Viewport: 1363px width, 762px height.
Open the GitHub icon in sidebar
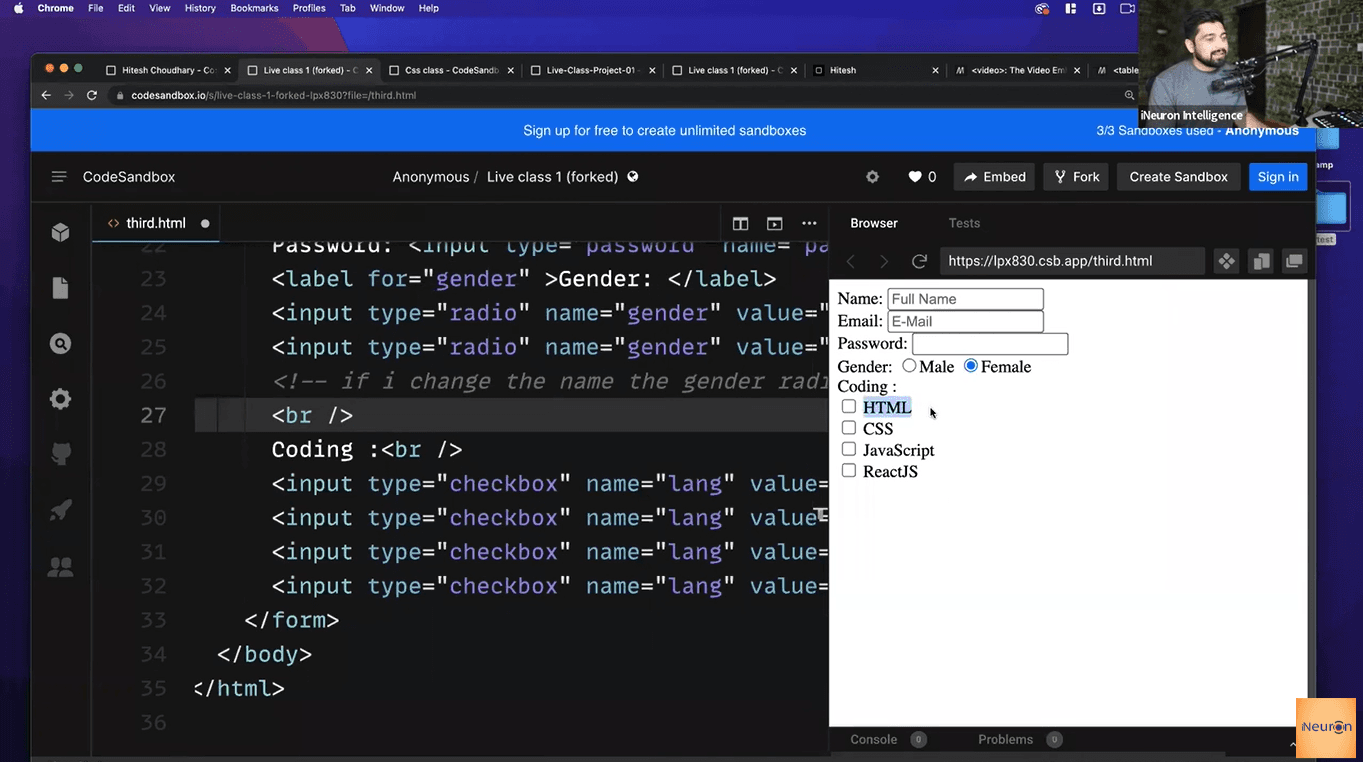(60, 454)
